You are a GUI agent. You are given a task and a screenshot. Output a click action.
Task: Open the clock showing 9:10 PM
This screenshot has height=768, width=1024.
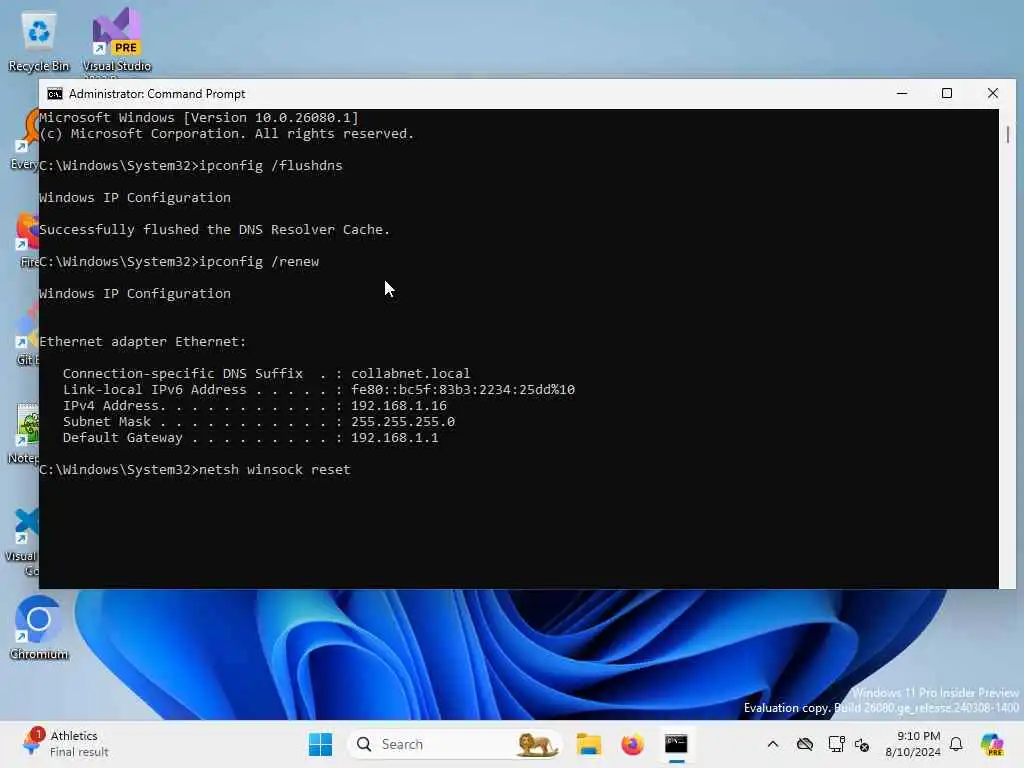[x=912, y=744]
